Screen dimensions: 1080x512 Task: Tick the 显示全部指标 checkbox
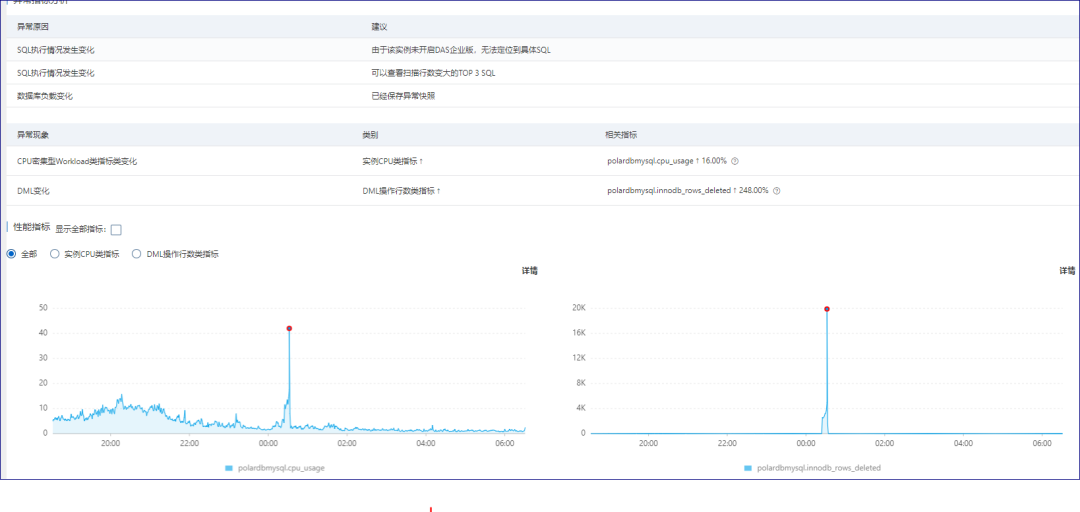(116, 229)
